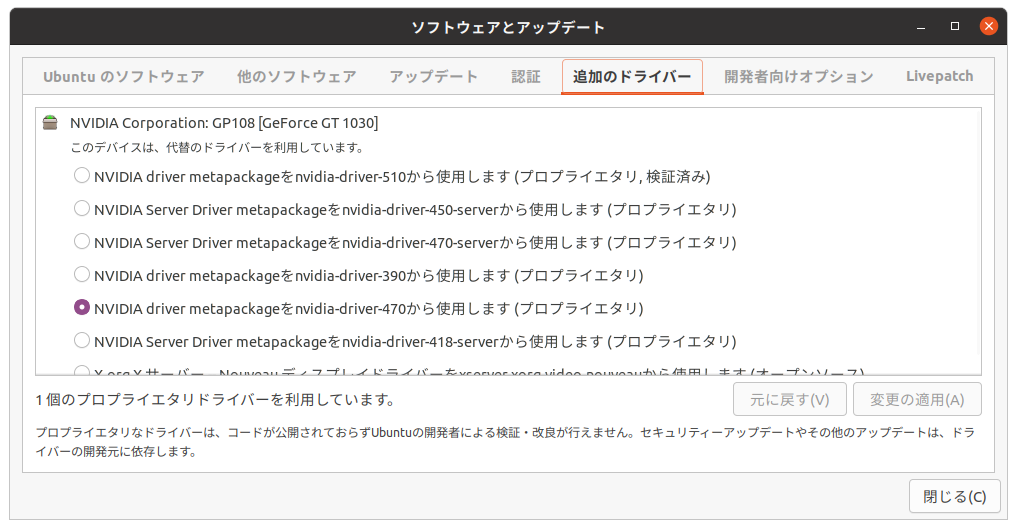This screenshot has height=529, width=1017.
Task: Select the nvidia-driver-470 radio option
Action: (82, 308)
